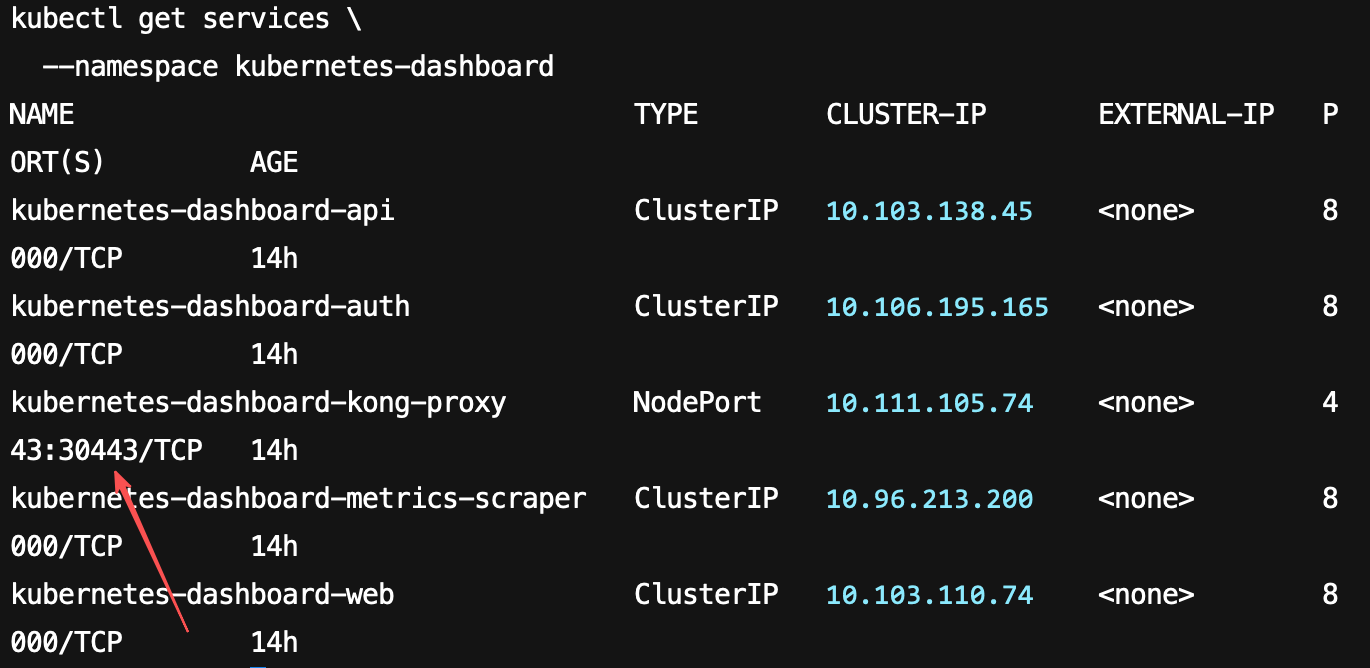The image size is (1370, 668).
Task: Click the cluster IP 10.103.110.74
Action: click(x=930, y=595)
